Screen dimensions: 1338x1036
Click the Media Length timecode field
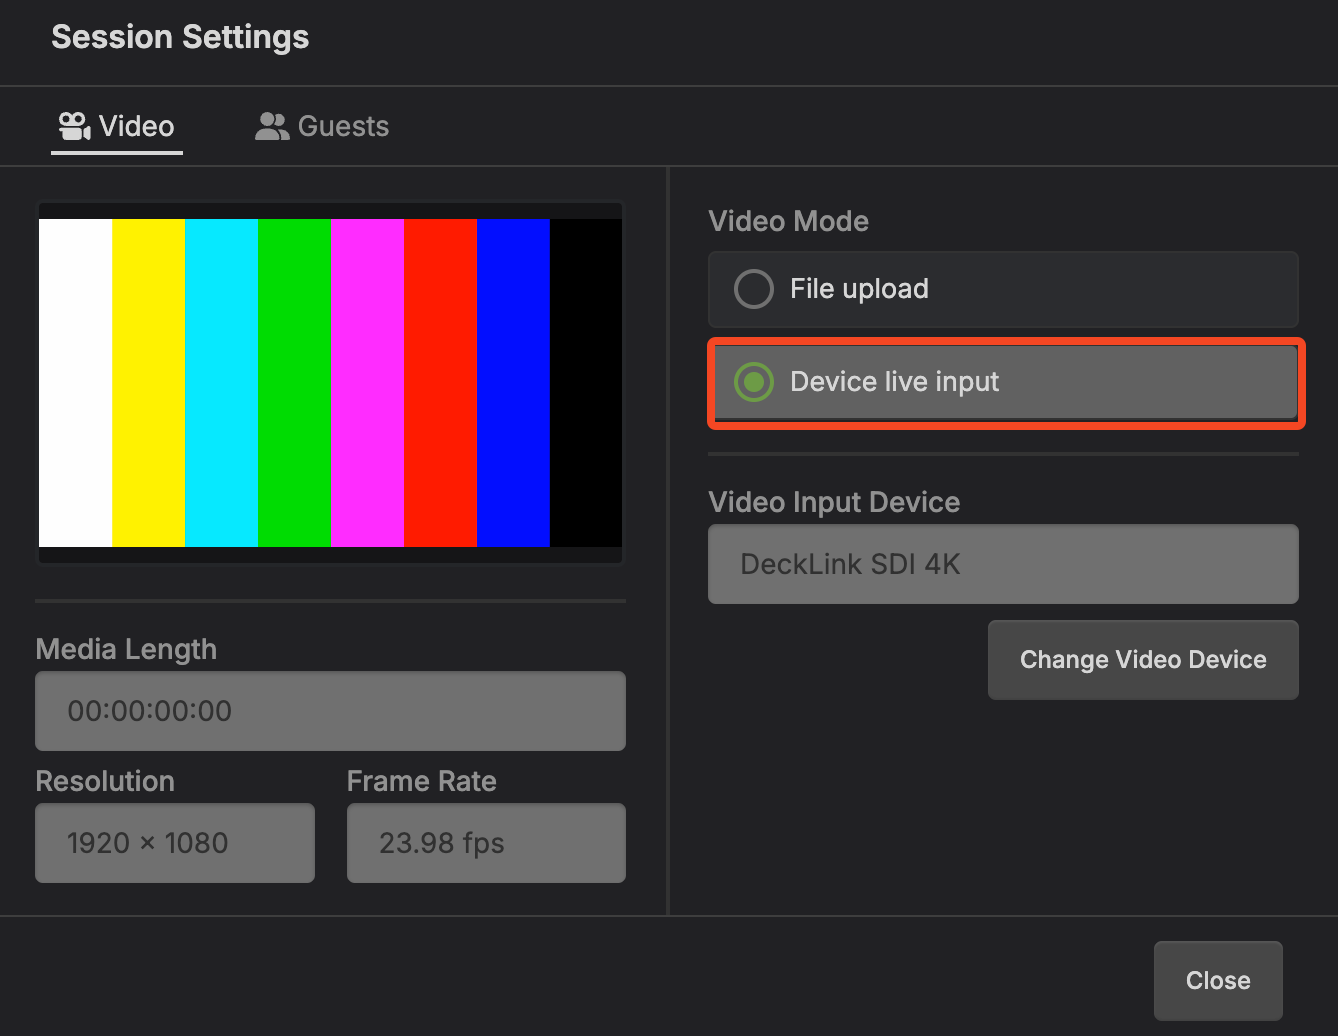pos(330,711)
